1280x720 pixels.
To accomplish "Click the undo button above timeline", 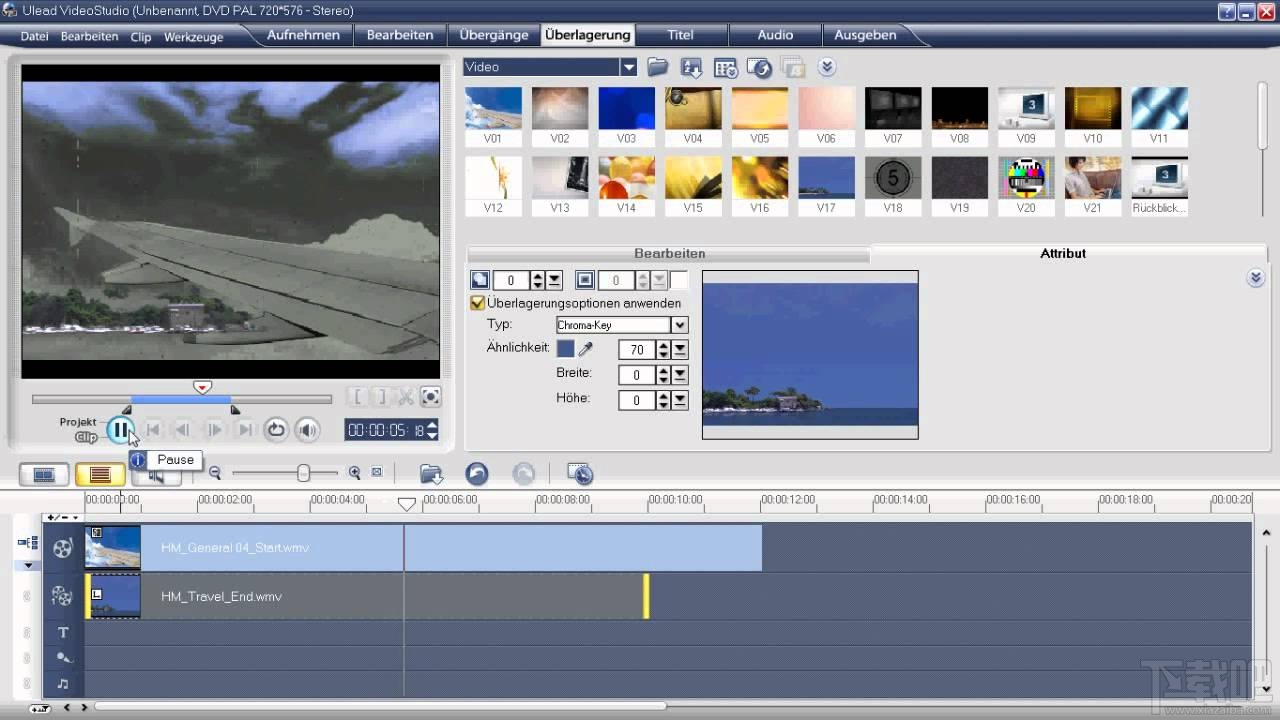I will pos(477,474).
